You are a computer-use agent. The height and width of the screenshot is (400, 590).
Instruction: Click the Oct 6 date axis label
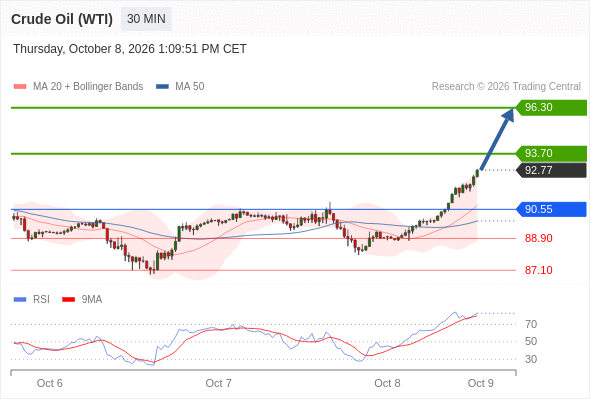click(50, 383)
